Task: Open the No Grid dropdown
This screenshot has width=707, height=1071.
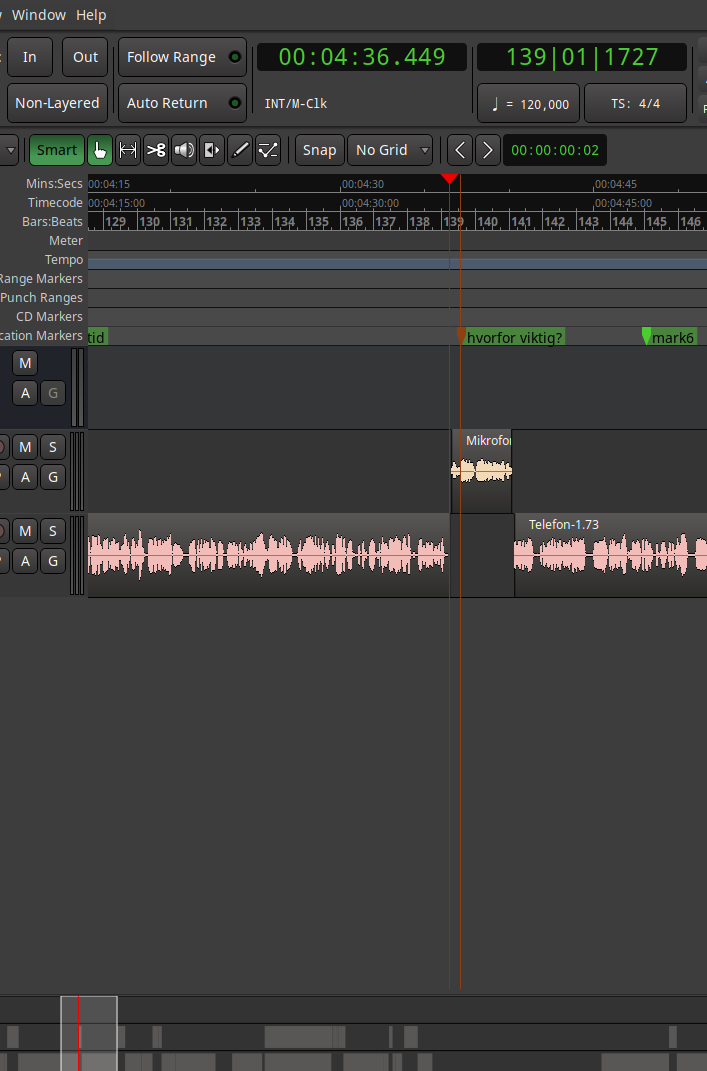Action: click(x=390, y=150)
